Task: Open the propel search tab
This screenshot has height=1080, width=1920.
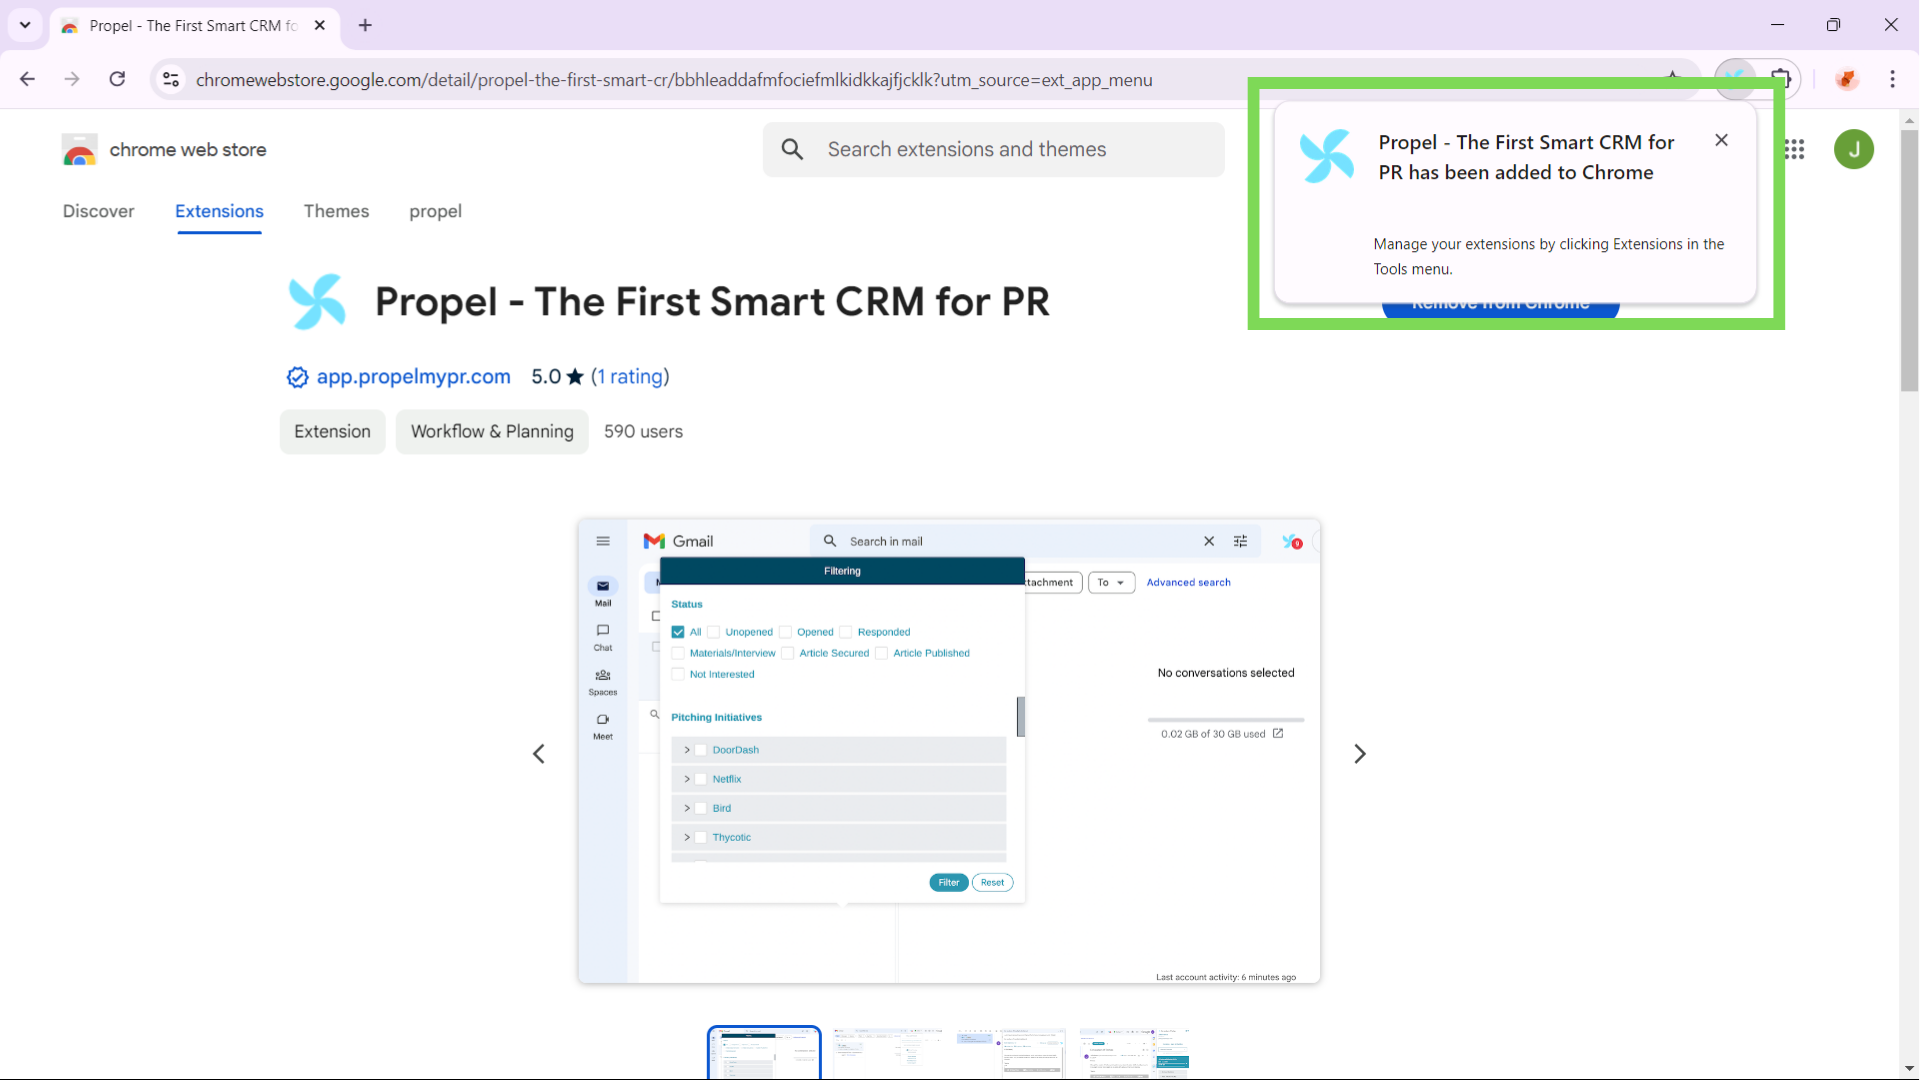Action: (x=435, y=211)
